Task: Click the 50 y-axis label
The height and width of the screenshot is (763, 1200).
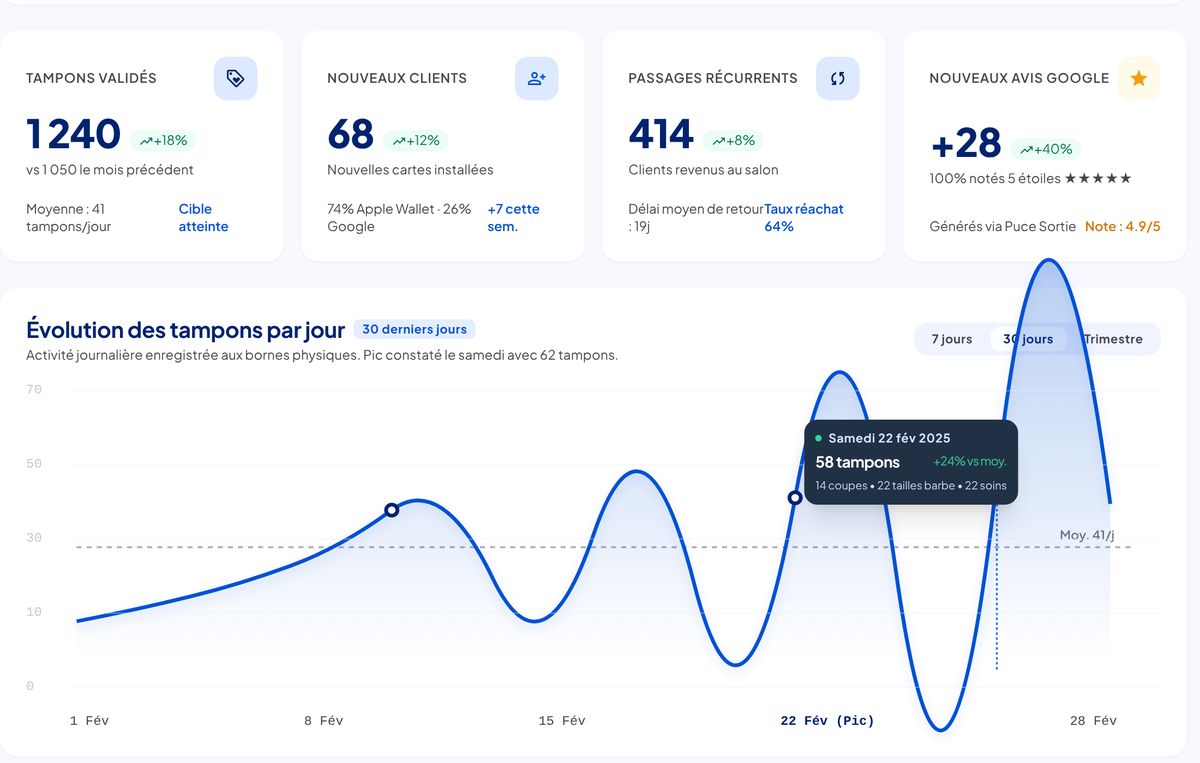Action: tap(34, 464)
